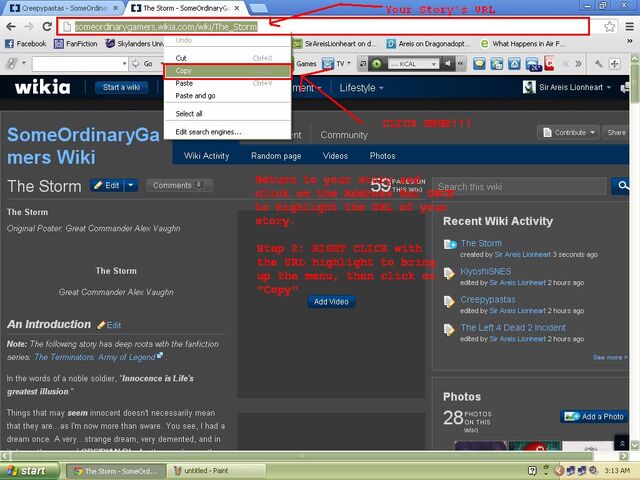Select Cut in context menu
The width and height of the screenshot is (640, 480).
point(228,58)
